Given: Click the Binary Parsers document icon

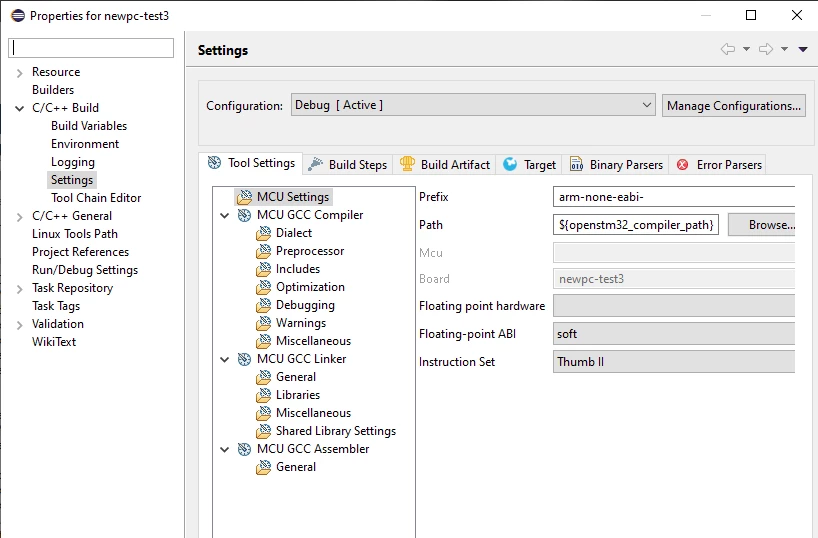Looking at the screenshot, I should tap(576, 164).
